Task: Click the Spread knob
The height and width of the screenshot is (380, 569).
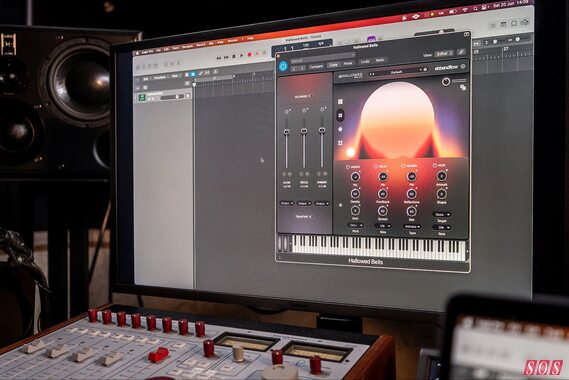Action: pyautogui.click(x=382, y=211)
